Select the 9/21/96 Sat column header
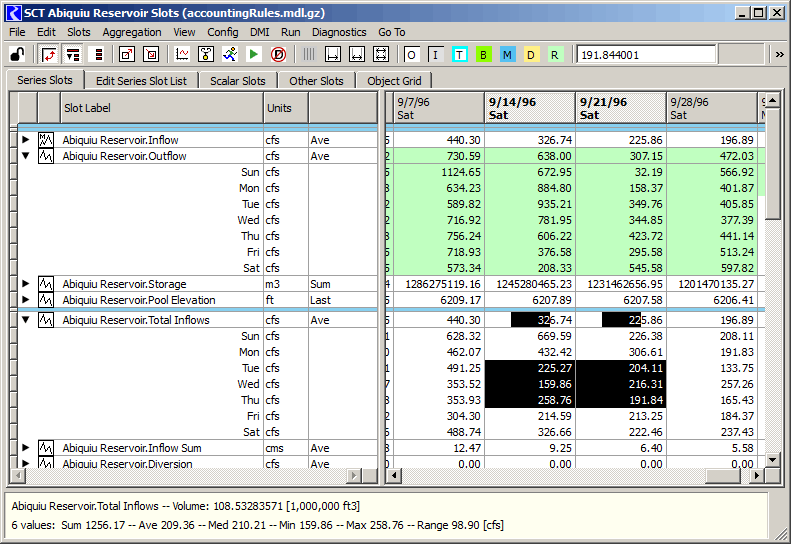The height and width of the screenshot is (544, 791). (x=620, y=108)
